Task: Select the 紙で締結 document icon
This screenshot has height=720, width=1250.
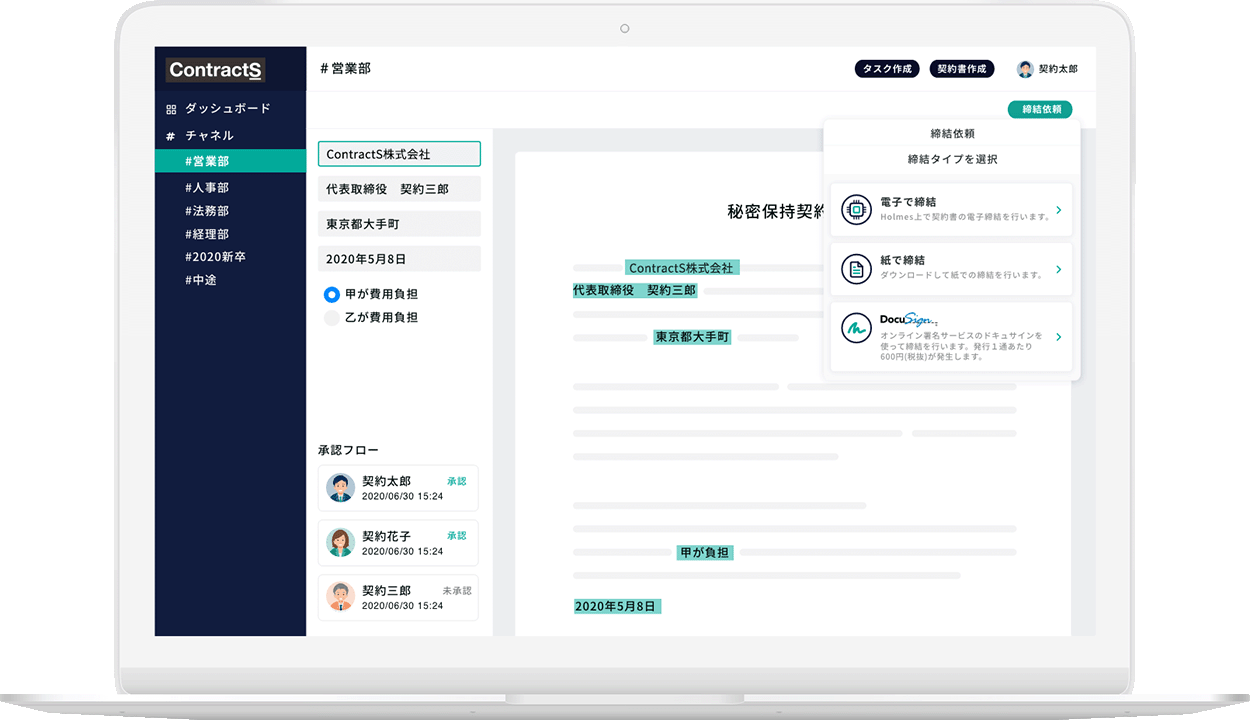Action: (855, 268)
